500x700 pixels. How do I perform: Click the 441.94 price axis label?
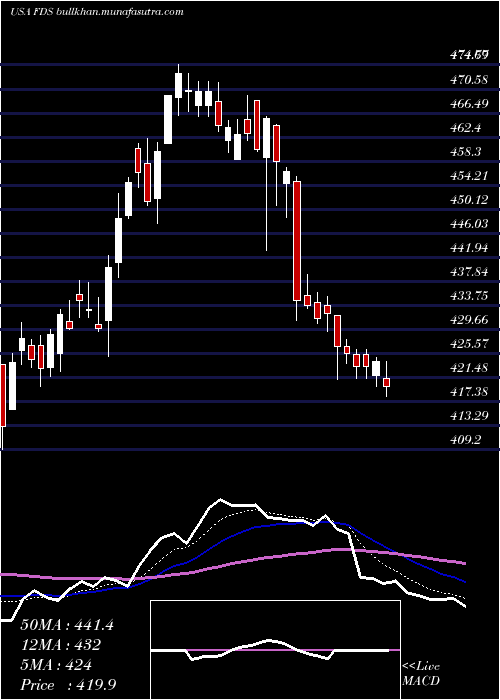(x=469, y=248)
